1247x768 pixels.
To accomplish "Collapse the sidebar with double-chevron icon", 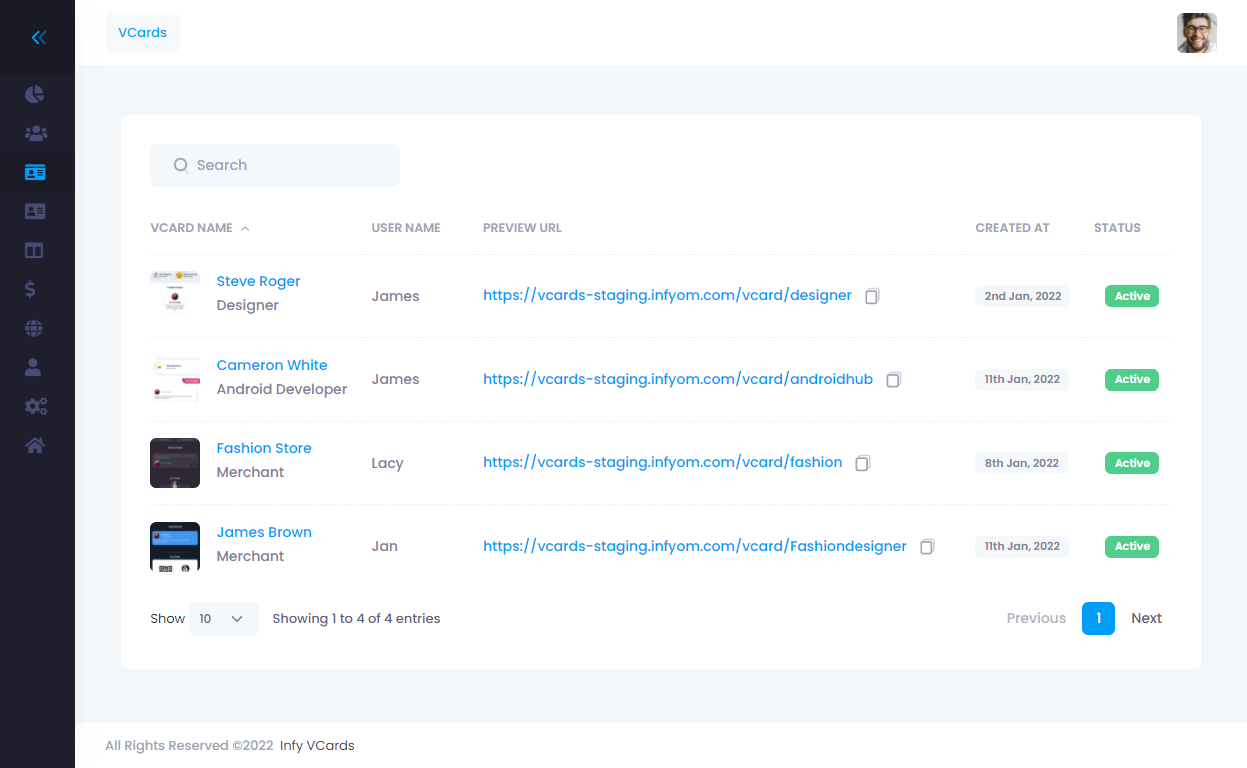I will [x=38, y=38].
